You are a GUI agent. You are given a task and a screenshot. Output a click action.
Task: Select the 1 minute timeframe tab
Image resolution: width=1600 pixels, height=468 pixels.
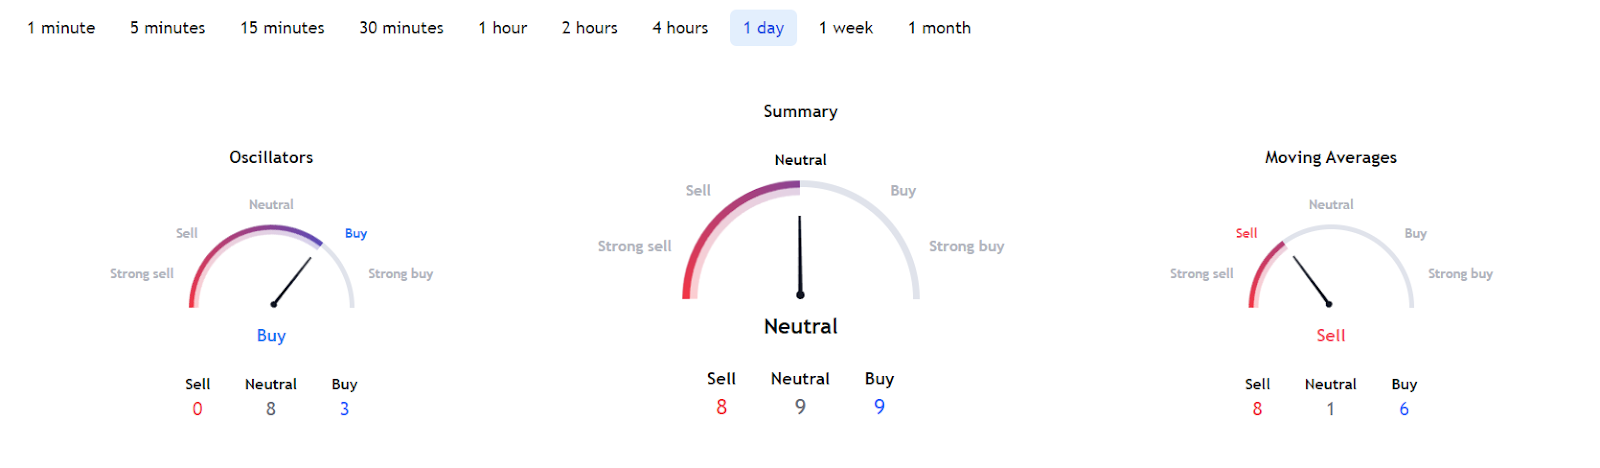[x=61, y=28]
